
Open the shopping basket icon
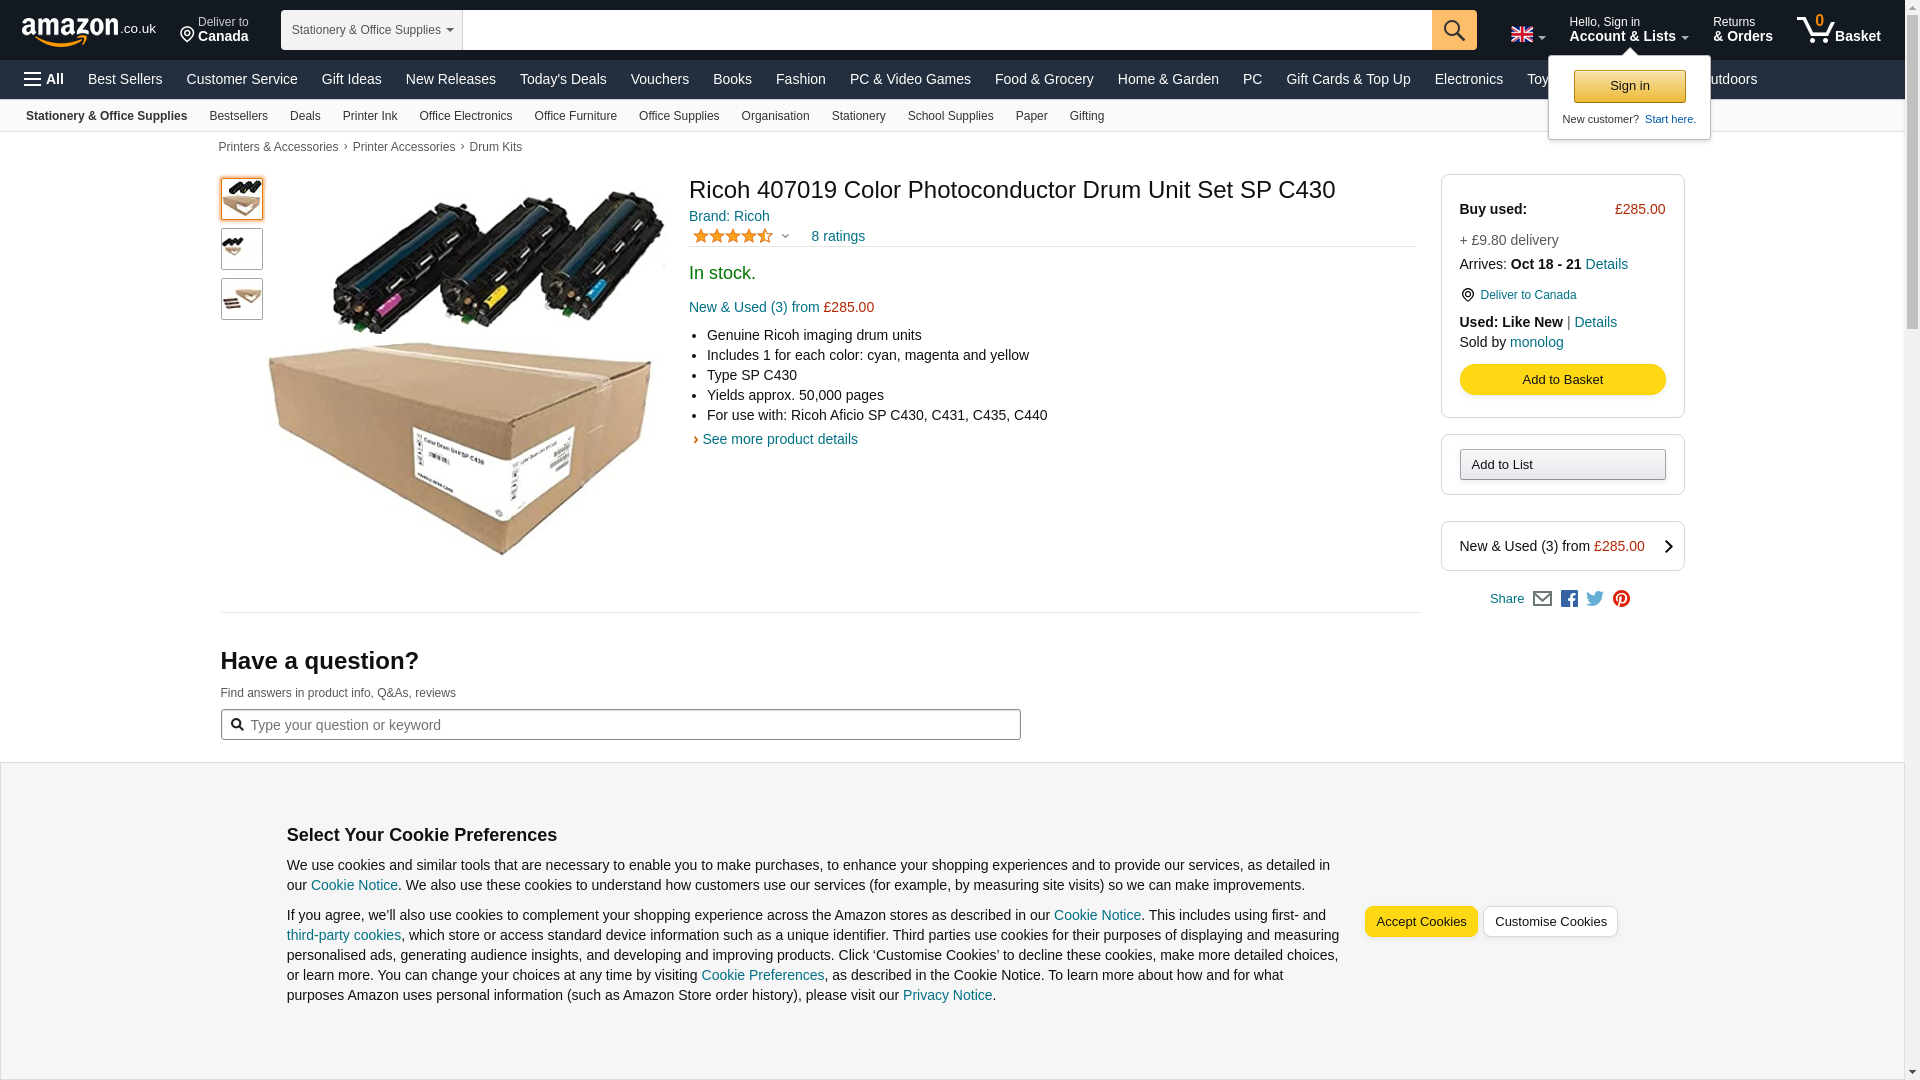[x=1838, y=30]
